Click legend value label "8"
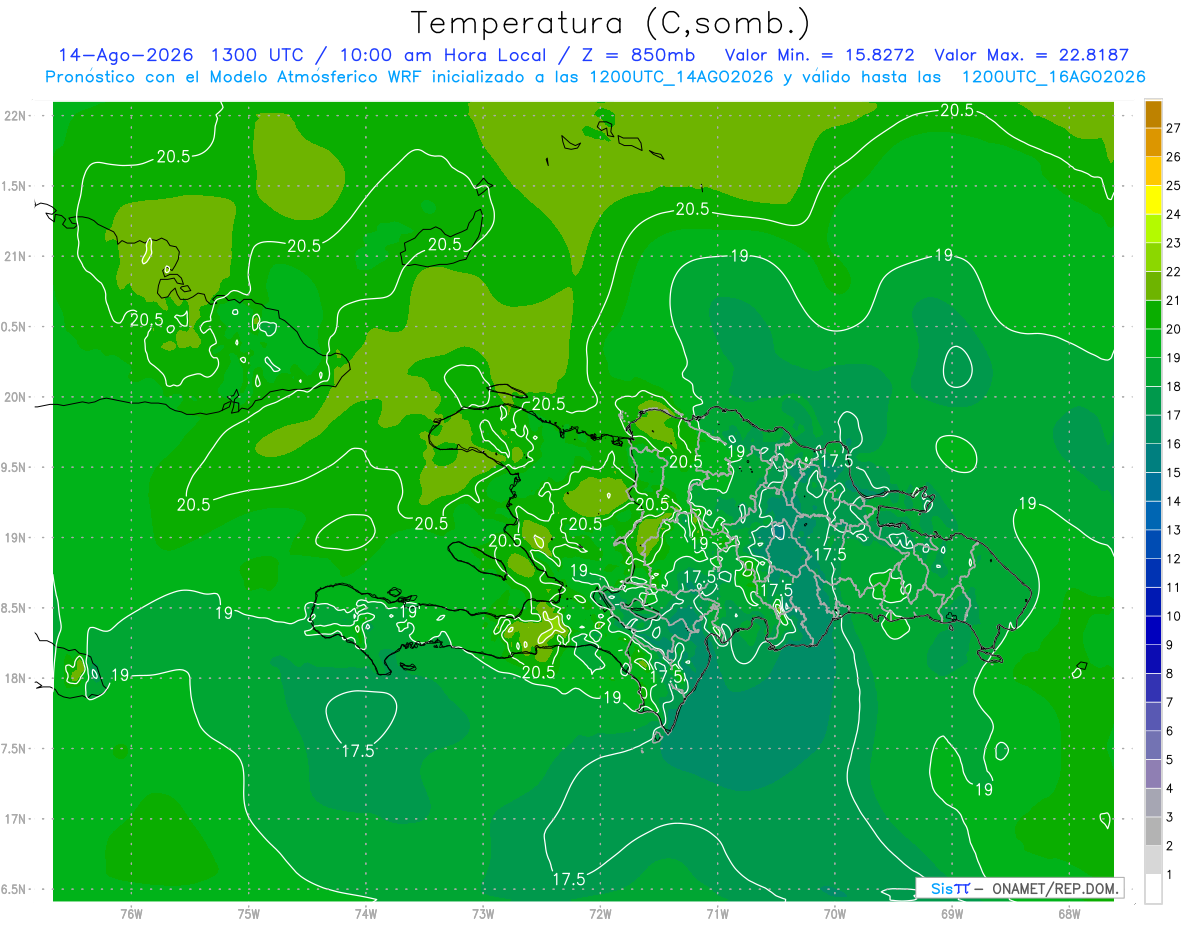Viewport: 1200px width, 927px height. point(1170,673)
